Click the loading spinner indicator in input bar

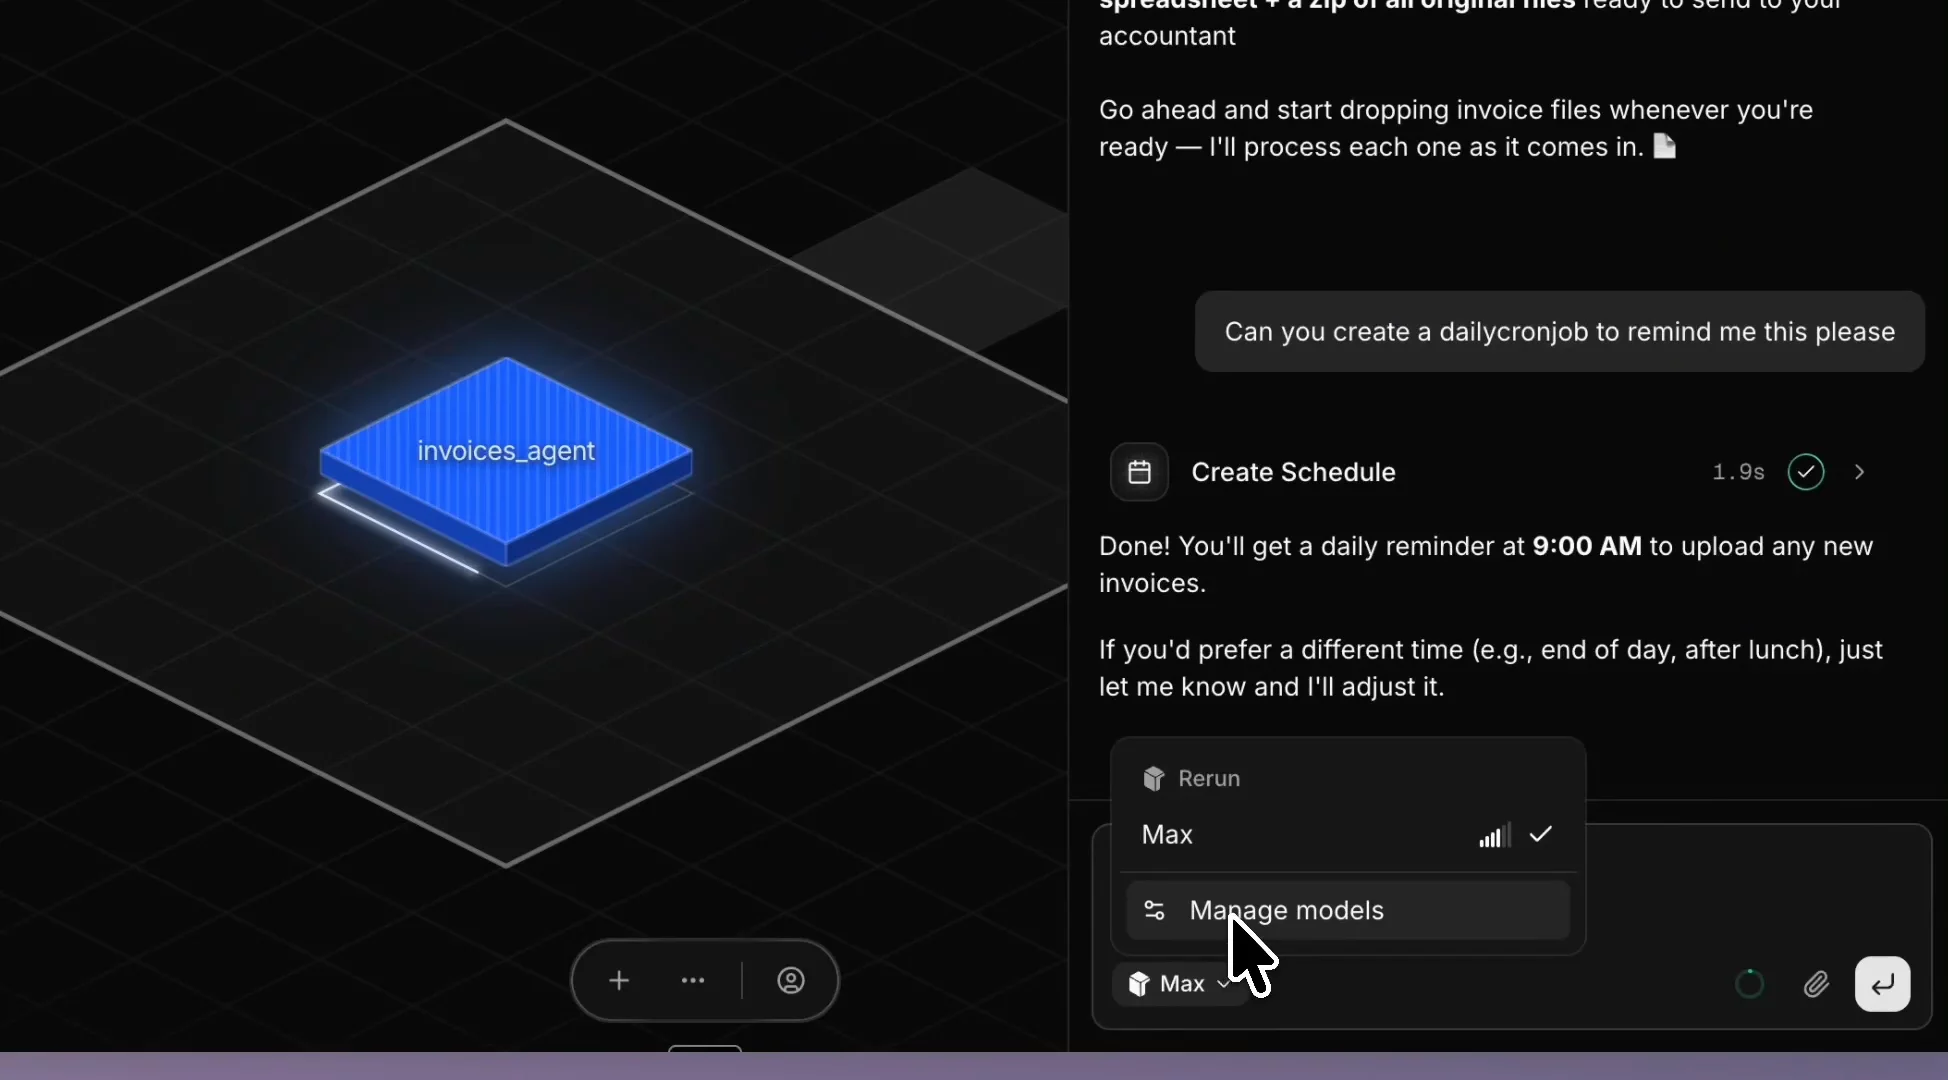(x=1750, y=985)
